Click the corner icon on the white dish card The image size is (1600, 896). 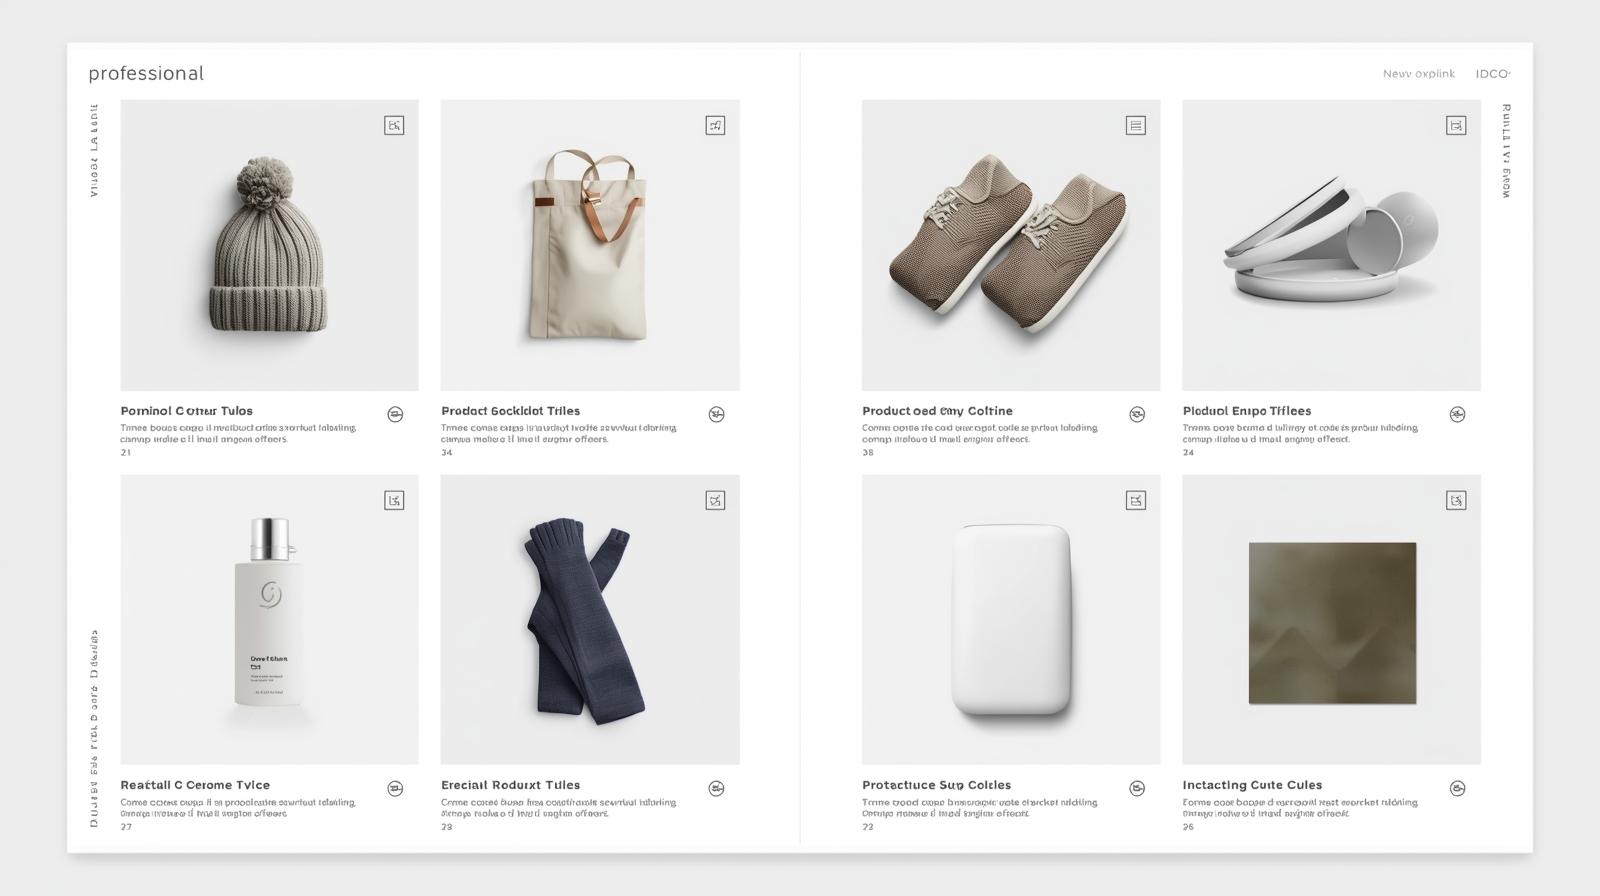pos(1456,125)
